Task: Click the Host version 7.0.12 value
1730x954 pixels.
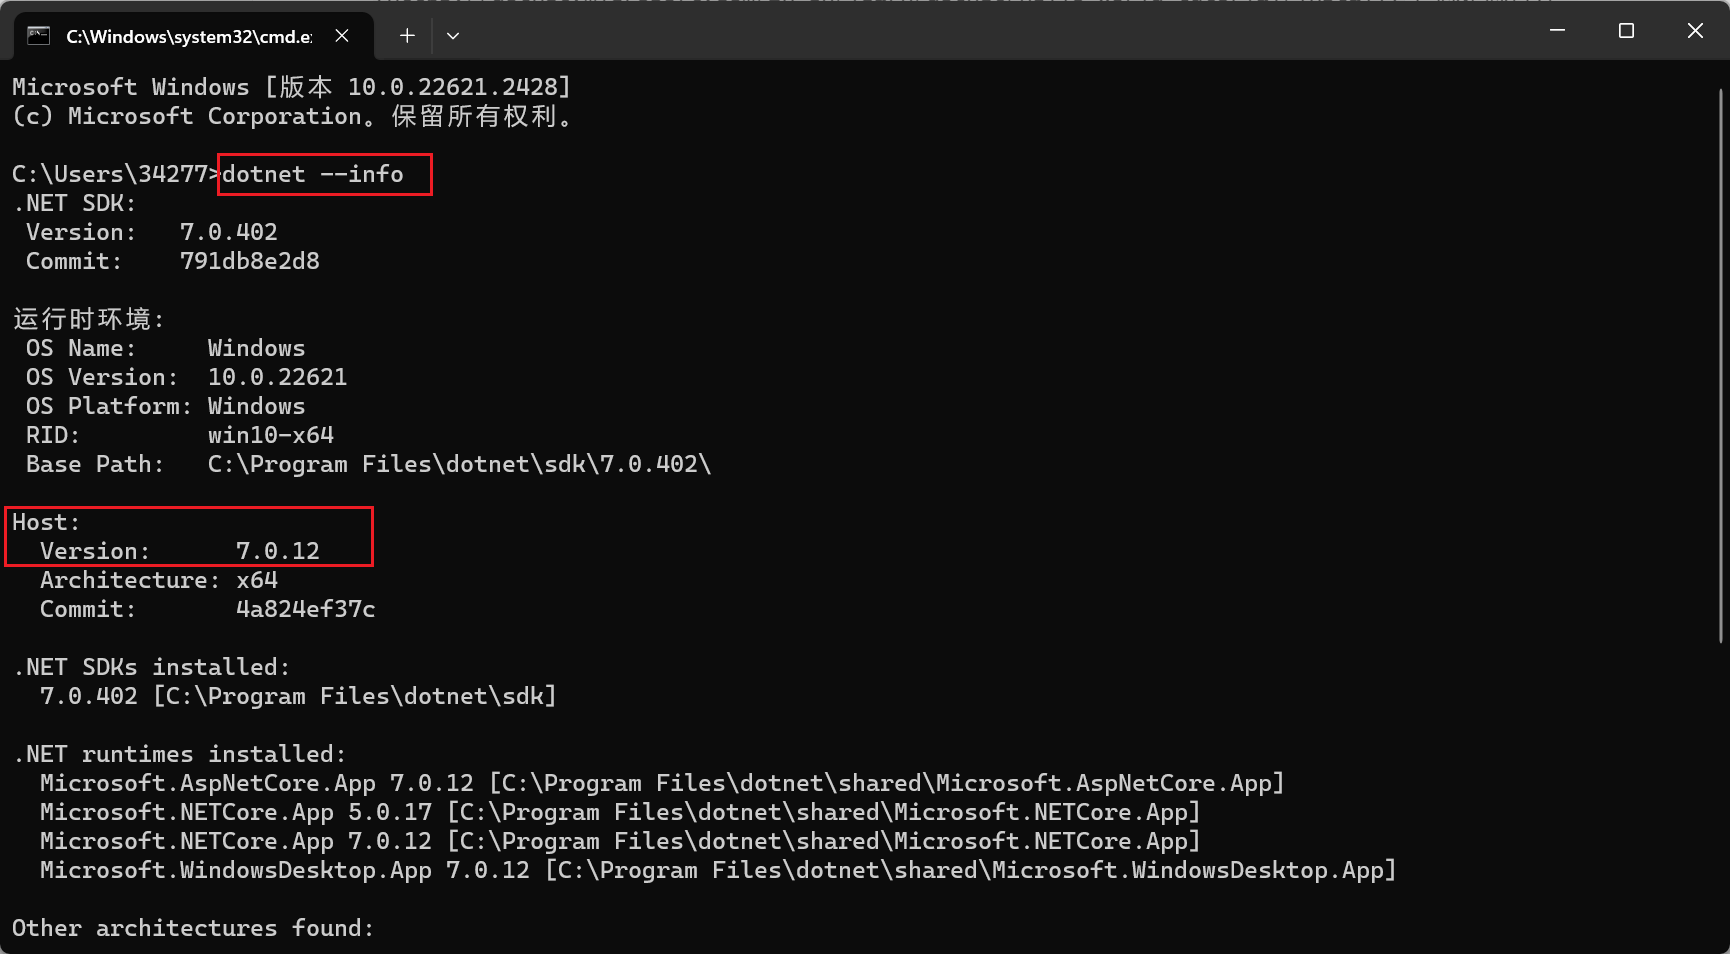Action: point(278,551)
